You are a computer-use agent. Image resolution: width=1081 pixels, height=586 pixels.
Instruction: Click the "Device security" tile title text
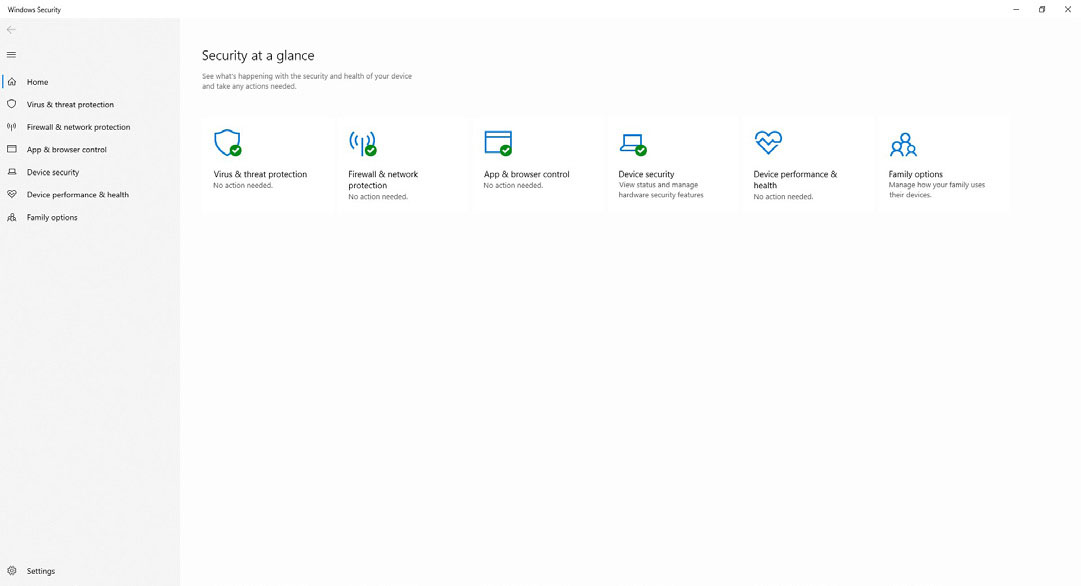point(646,174)
